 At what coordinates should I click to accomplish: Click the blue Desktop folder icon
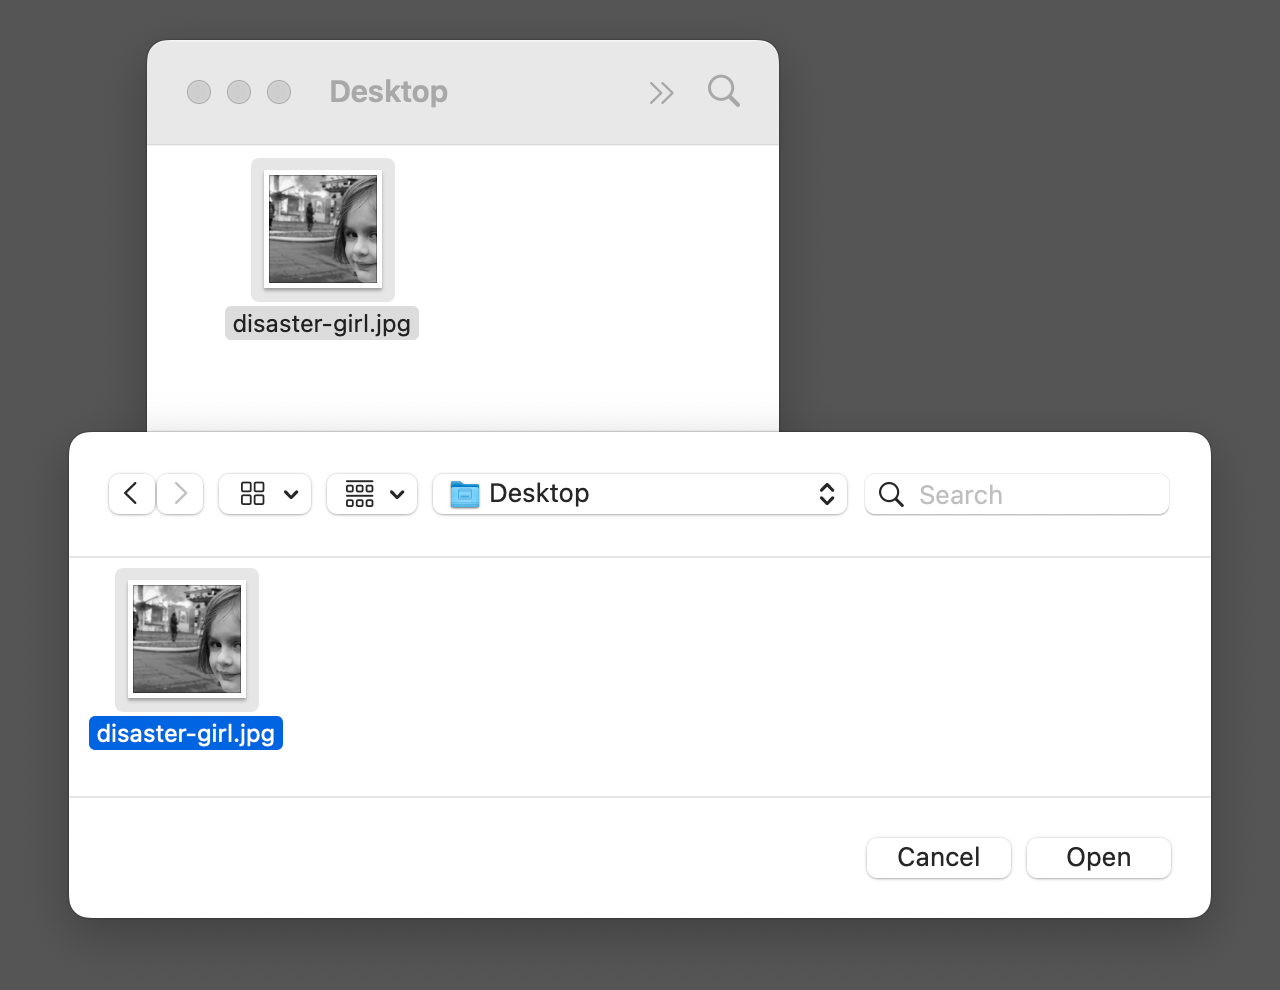click(x=464, y=494)
